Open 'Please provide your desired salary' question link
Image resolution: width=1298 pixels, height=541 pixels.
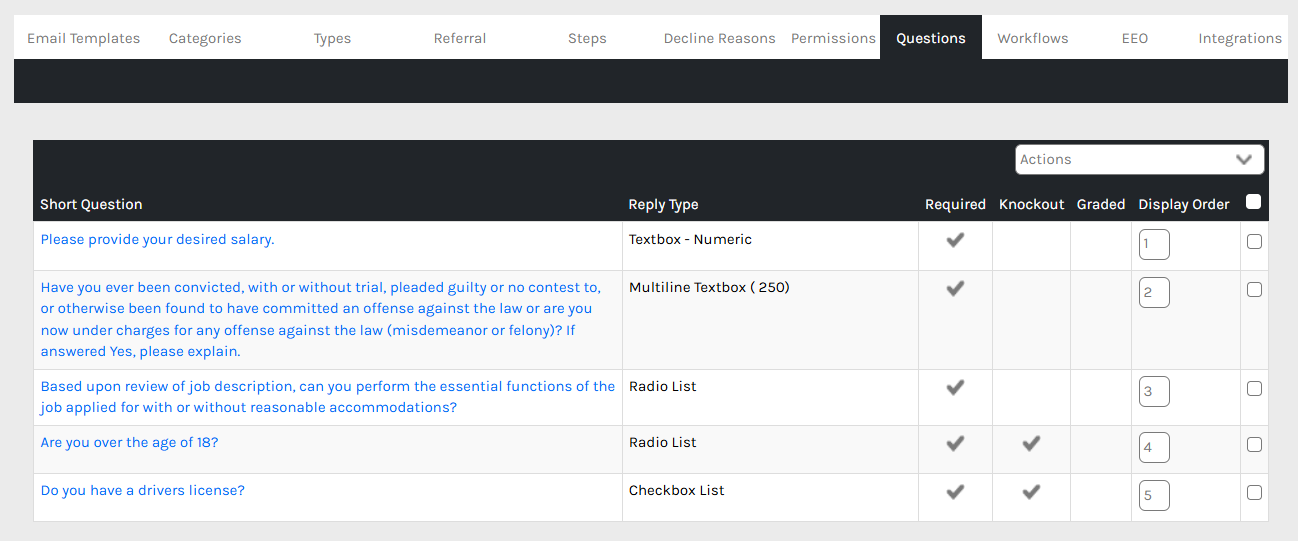[x=157, y=240]
